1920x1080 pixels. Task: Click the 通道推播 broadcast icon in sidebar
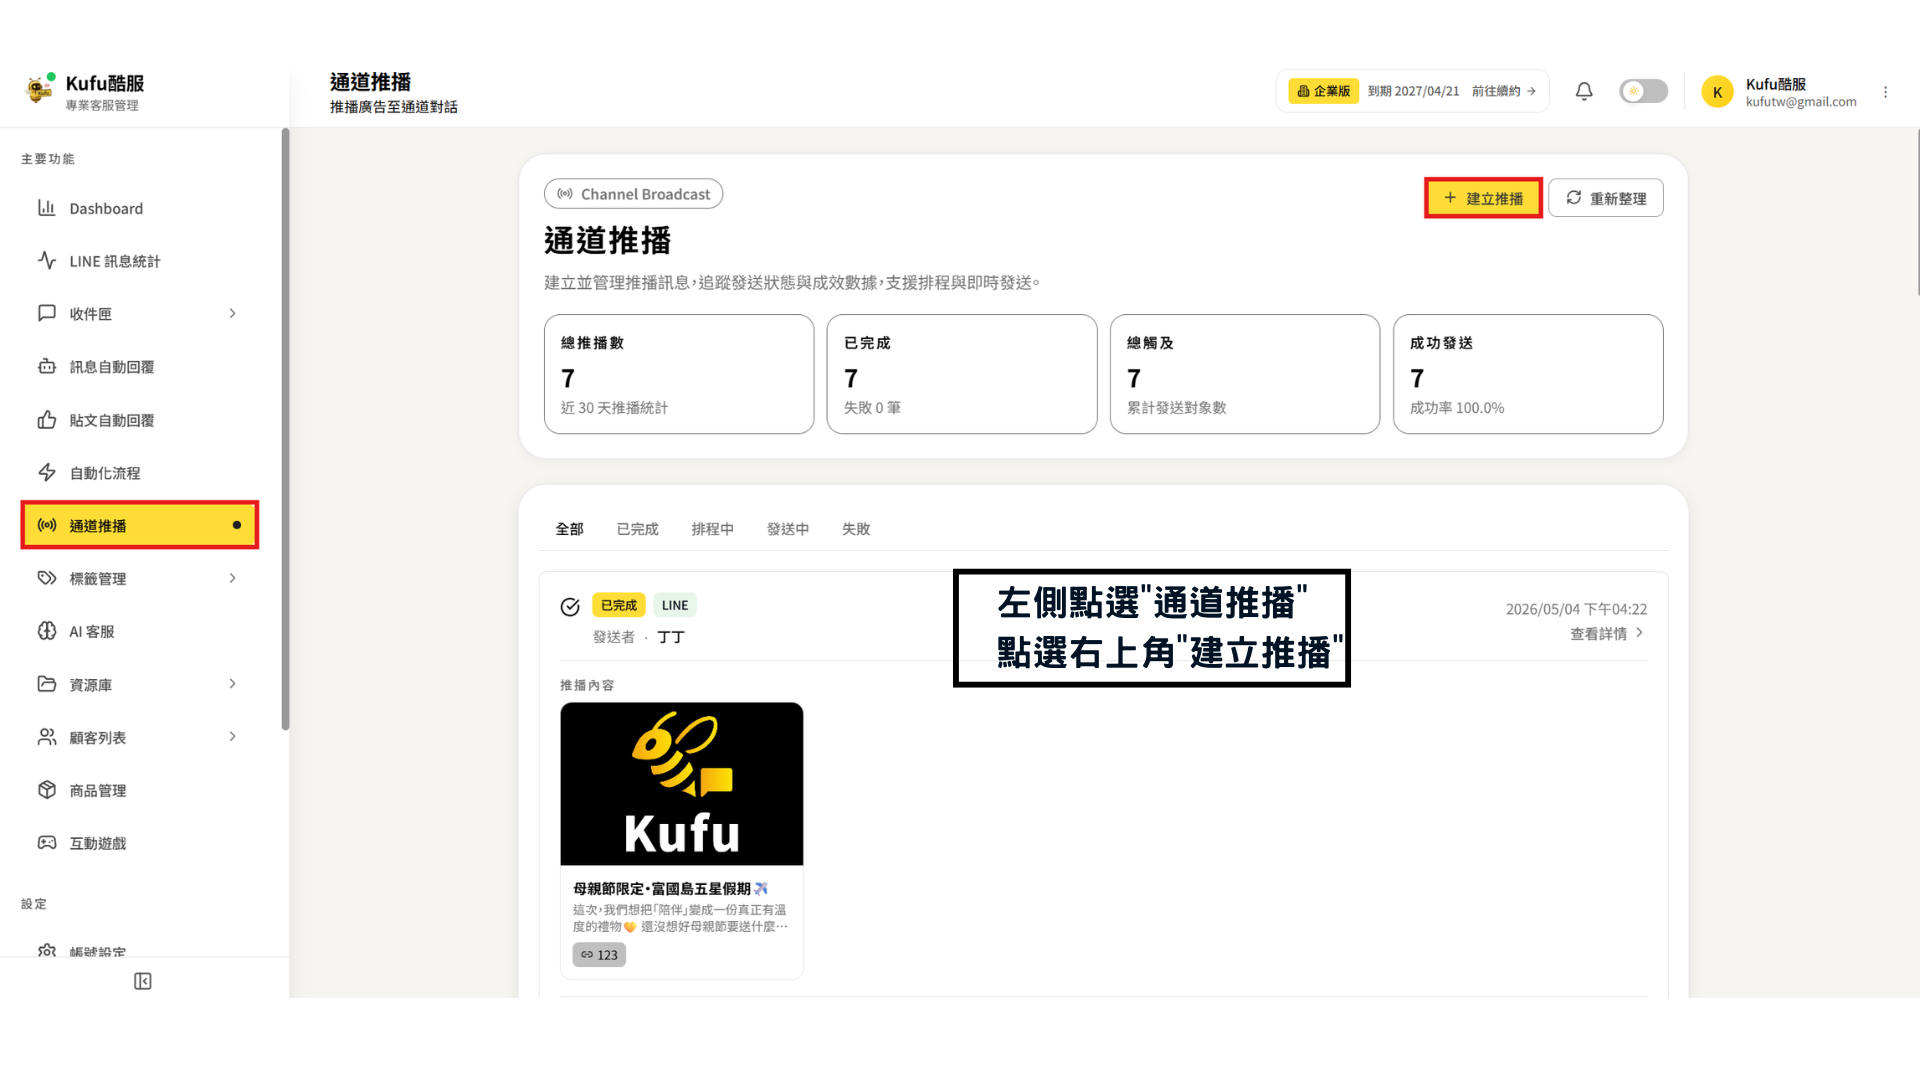click(x=46, y=525)
